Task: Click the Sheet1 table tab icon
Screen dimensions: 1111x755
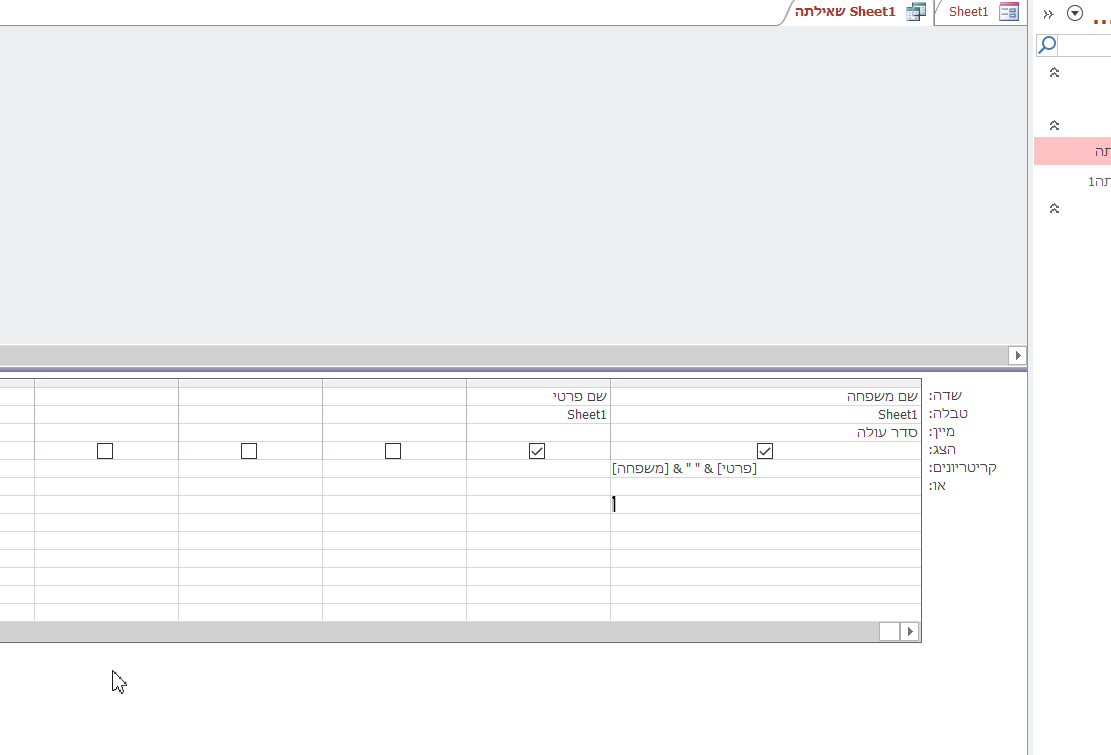Action: (x=1009, y=12)
